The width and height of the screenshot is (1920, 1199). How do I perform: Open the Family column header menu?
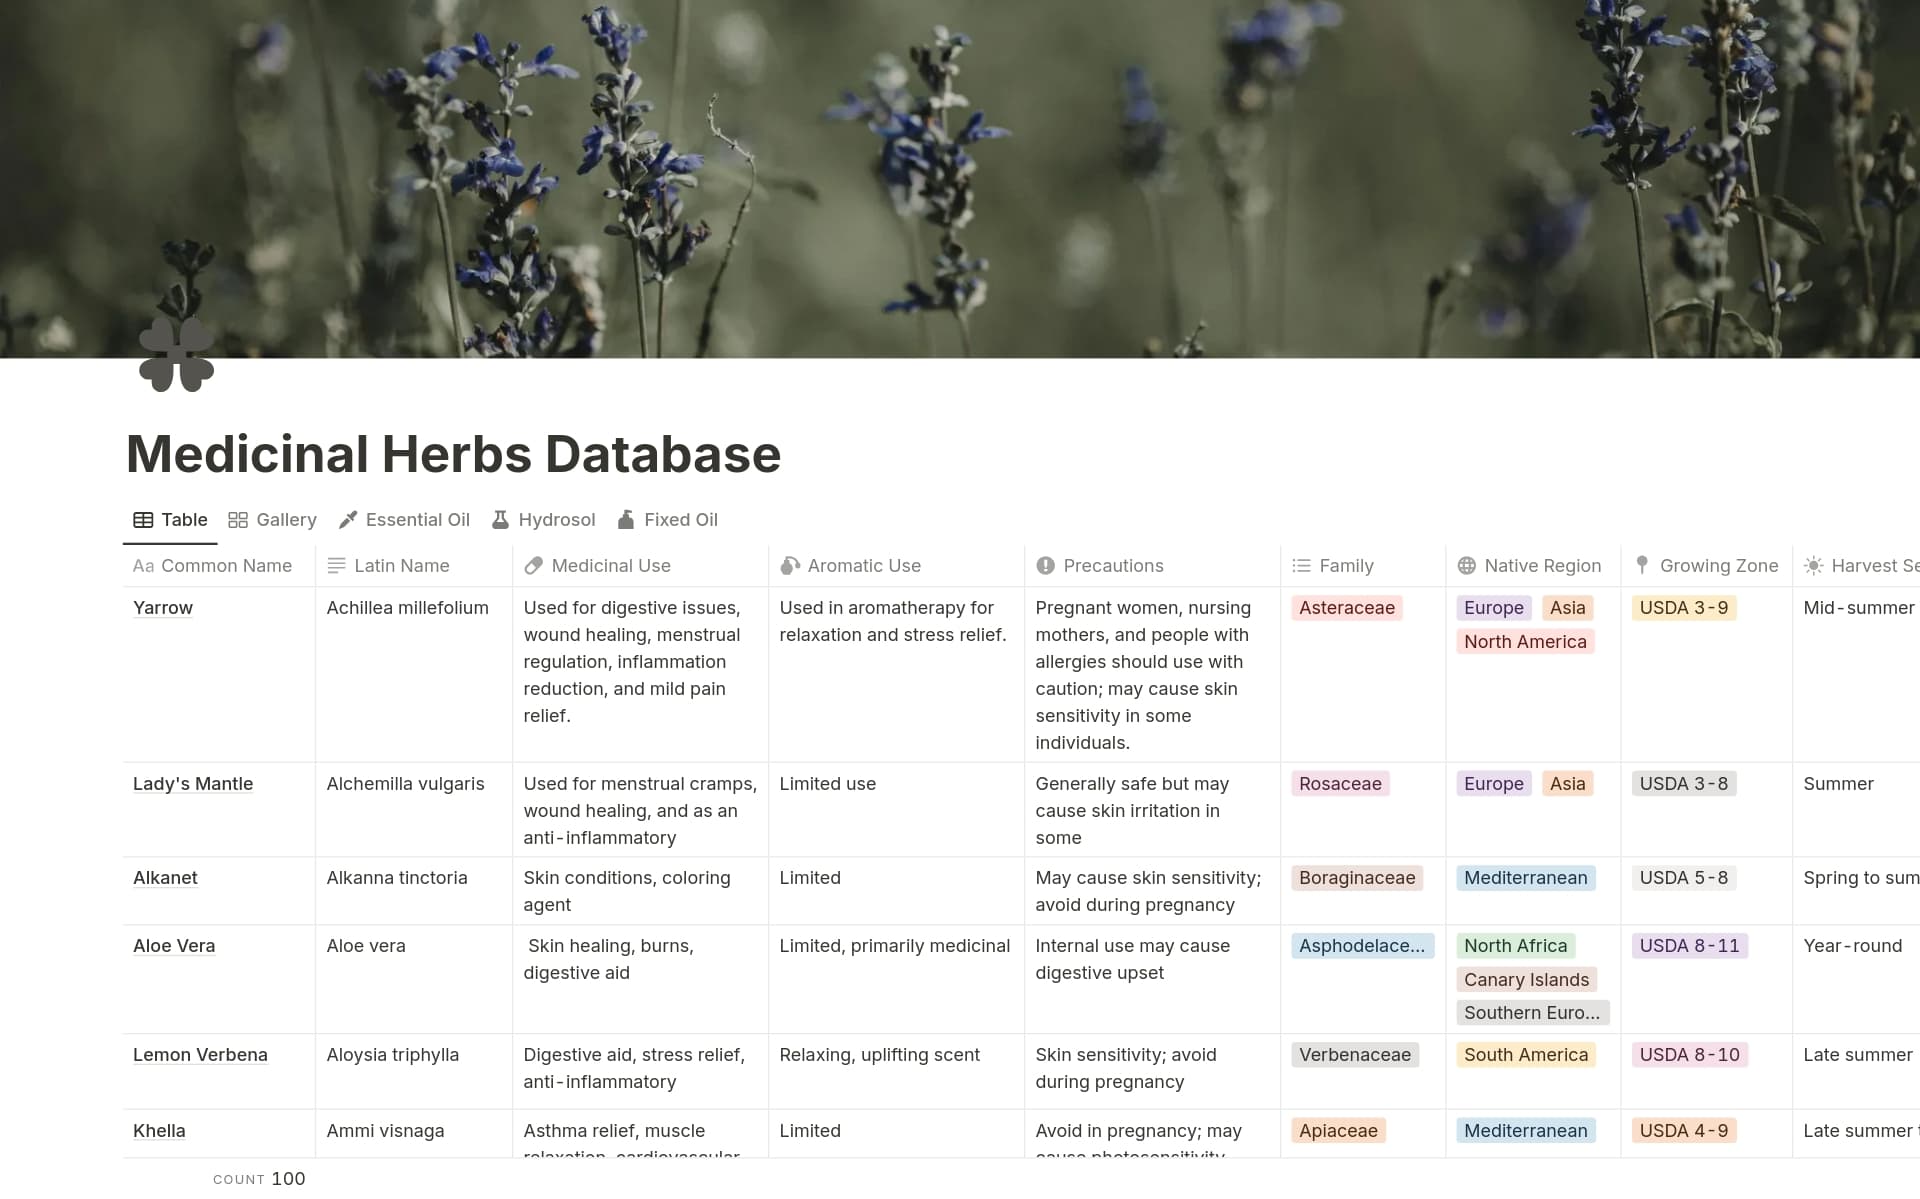point(1363,566)
